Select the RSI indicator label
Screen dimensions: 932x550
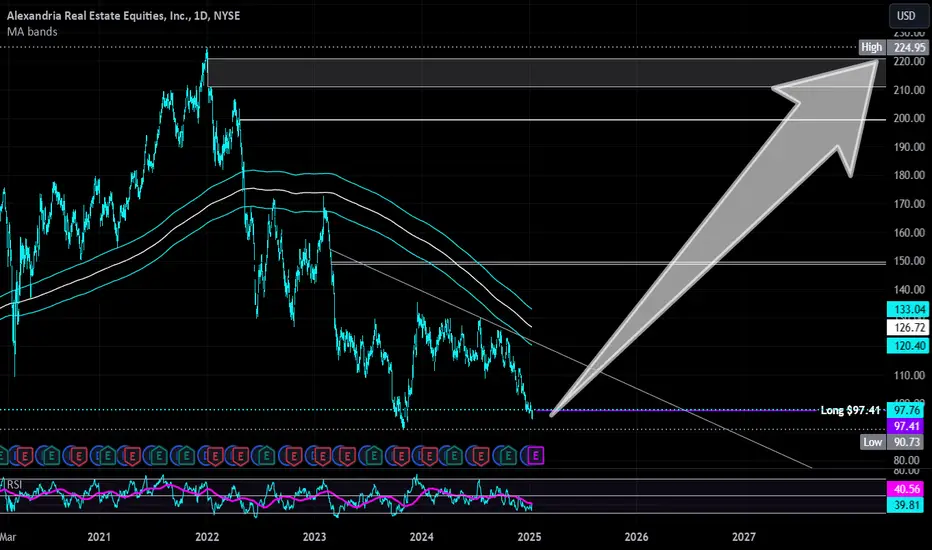pyautogui.click(x=14, y=485)
